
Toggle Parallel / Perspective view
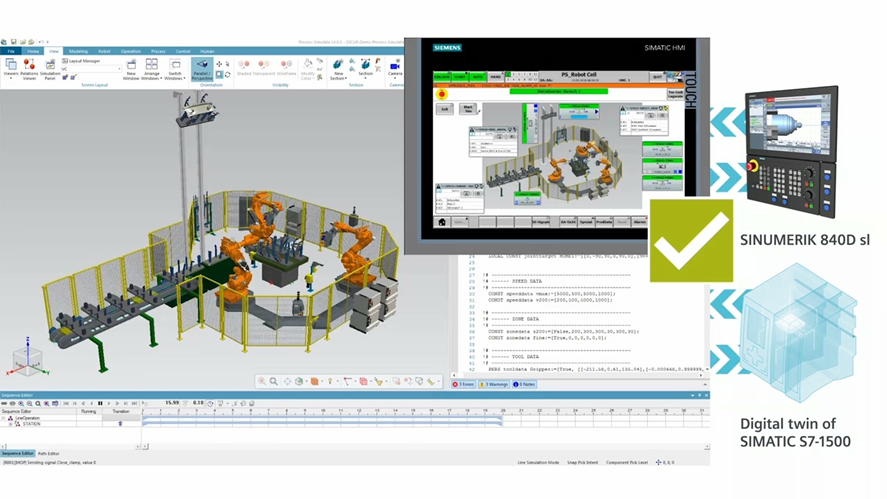coord(202,69)
